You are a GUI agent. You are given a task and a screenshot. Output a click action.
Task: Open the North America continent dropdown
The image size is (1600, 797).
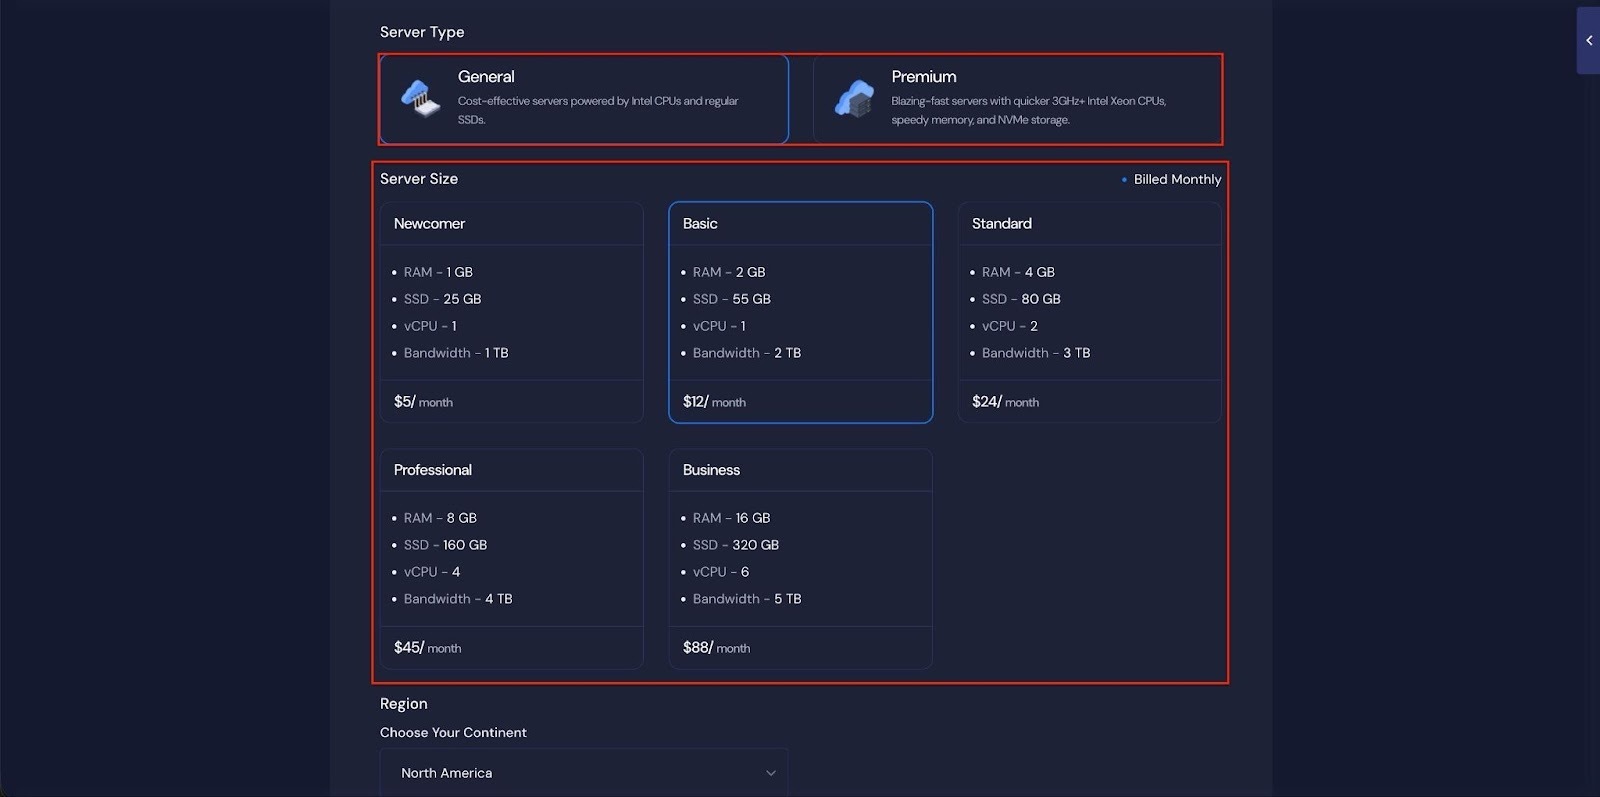(583, 773)
